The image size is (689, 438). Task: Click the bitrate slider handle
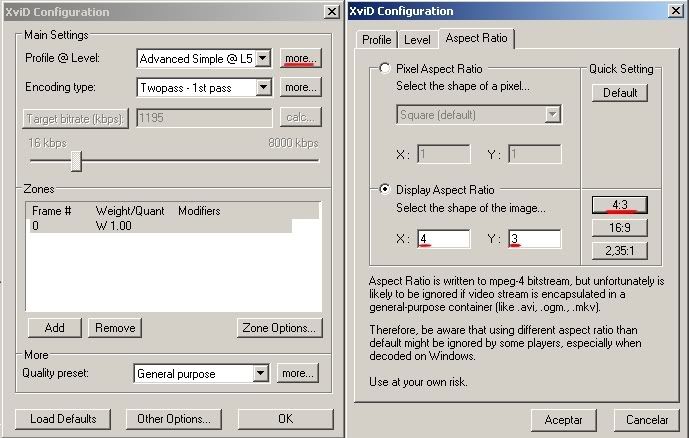(x=76, y=161)
